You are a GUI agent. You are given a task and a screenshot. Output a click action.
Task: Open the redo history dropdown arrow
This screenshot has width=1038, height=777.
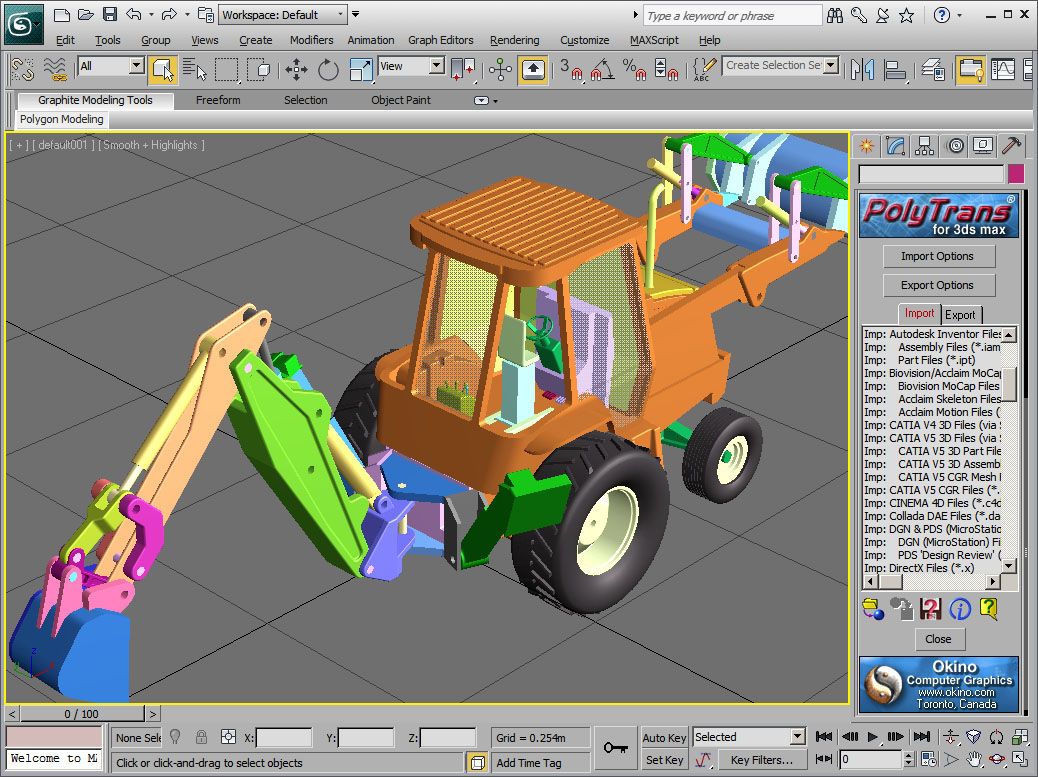(187, 15)
